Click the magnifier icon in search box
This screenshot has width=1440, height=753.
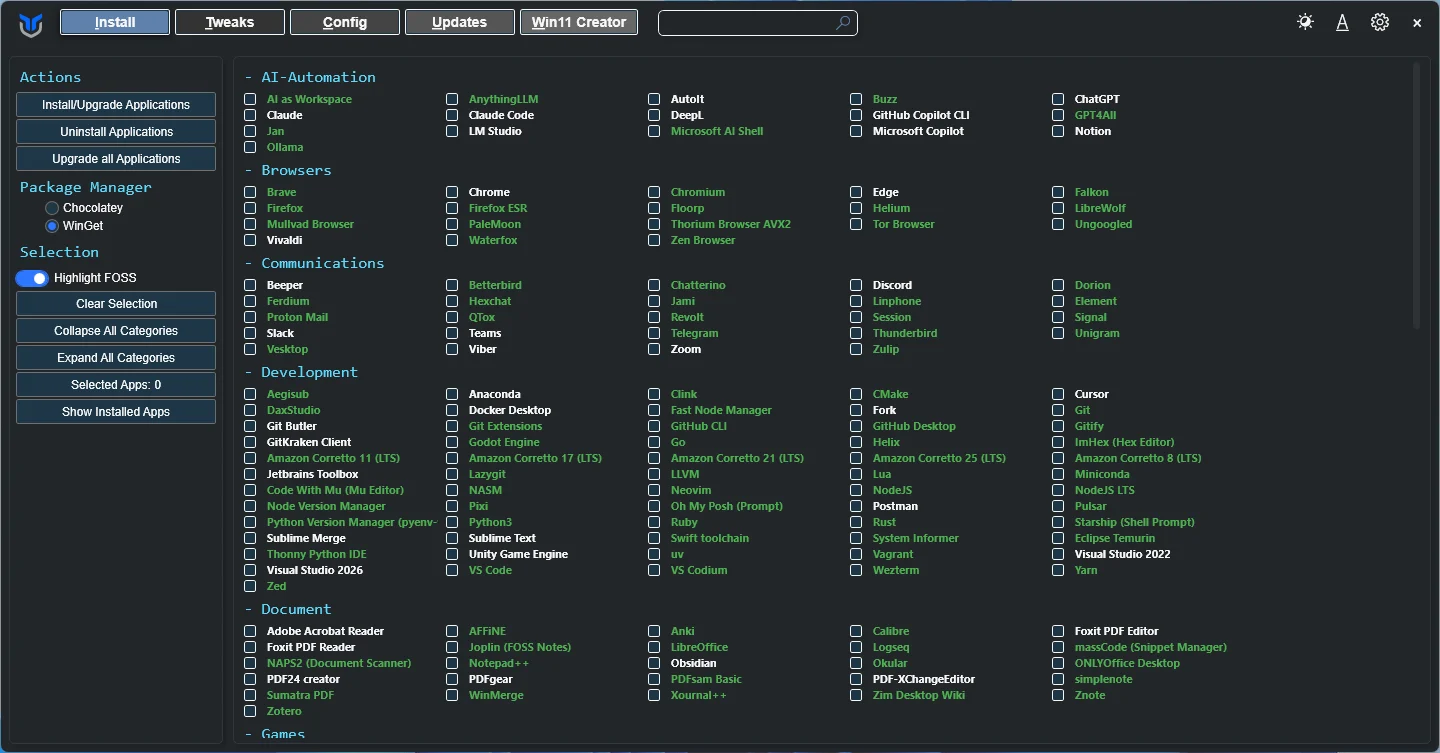pos(844,22)
